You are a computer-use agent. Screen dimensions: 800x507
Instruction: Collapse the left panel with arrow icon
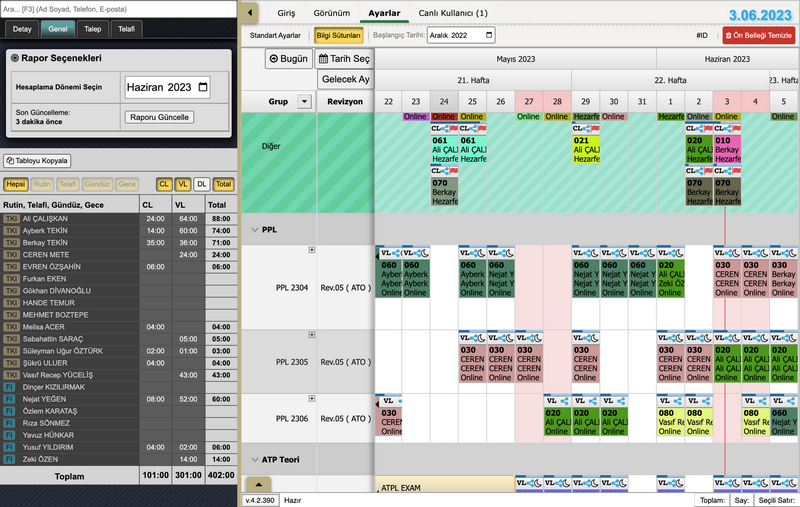click(x=249, y=13)
